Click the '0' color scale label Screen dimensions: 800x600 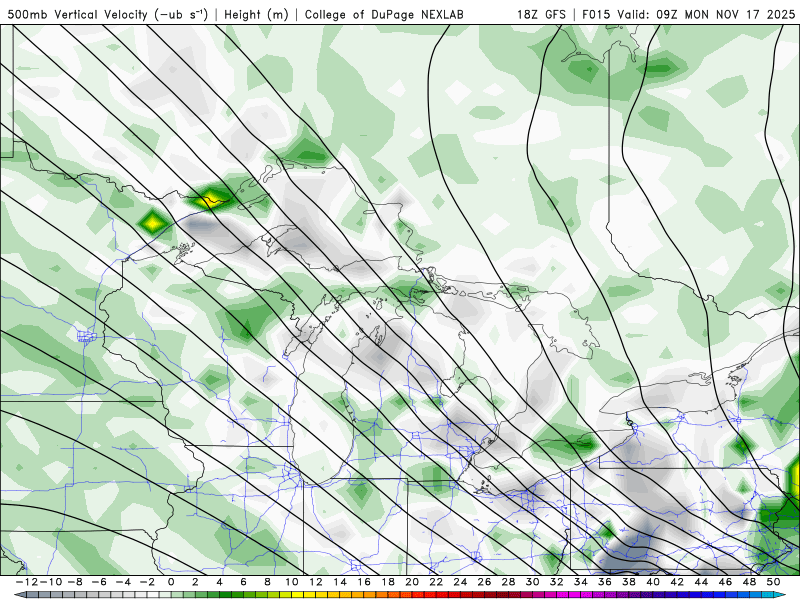click(x=171, y=582)
